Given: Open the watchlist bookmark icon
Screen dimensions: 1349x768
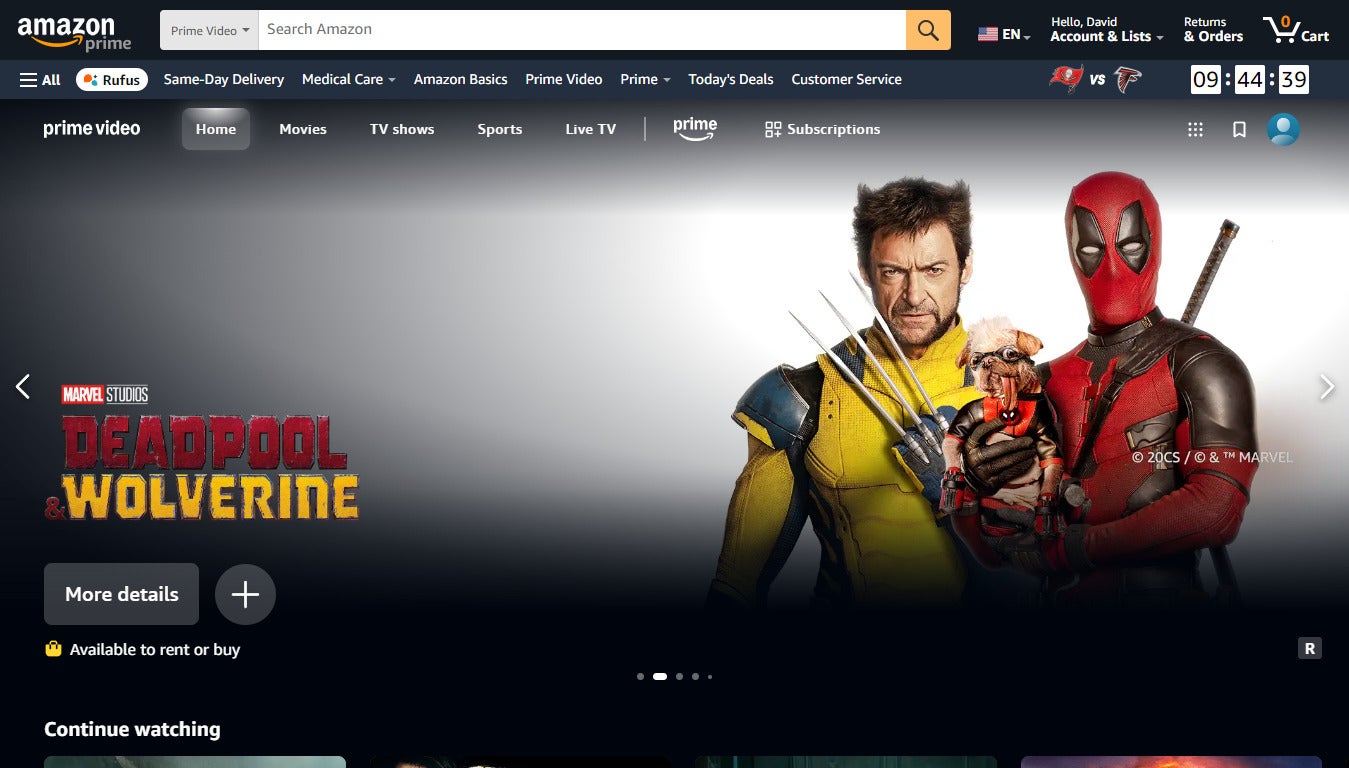Looking at the screenshot, I should pos(1239,129).
